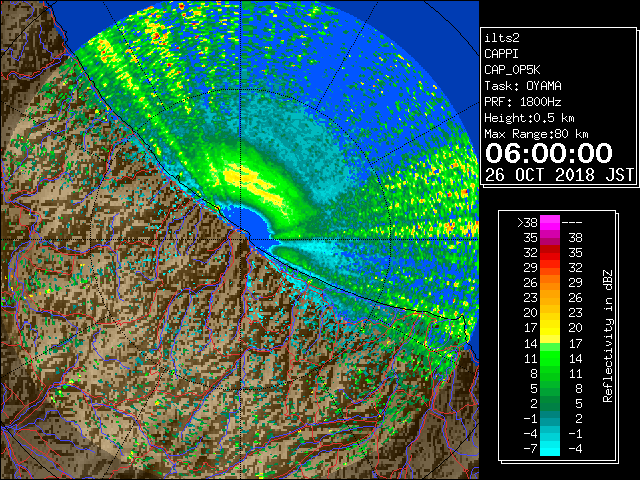Click the 06:00:00 timestamp

pyautogui.click(x=549, y=153)
